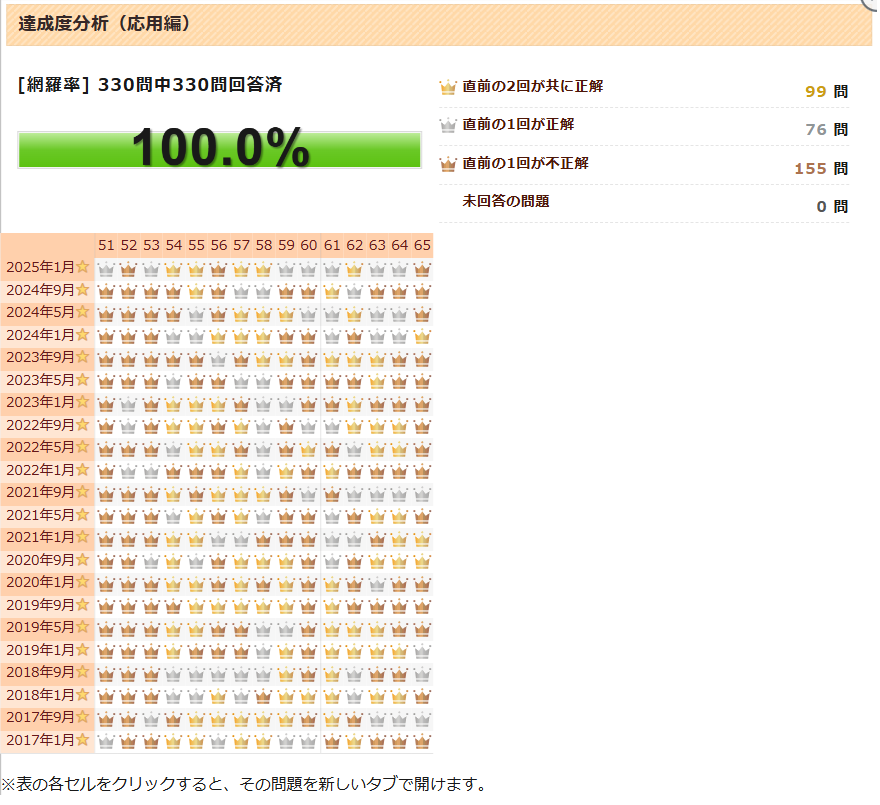The height and width of the screenshot is (805, 880).
Task: Open question 65 crown in the 2017年1月 row
Action: (422, 737)
